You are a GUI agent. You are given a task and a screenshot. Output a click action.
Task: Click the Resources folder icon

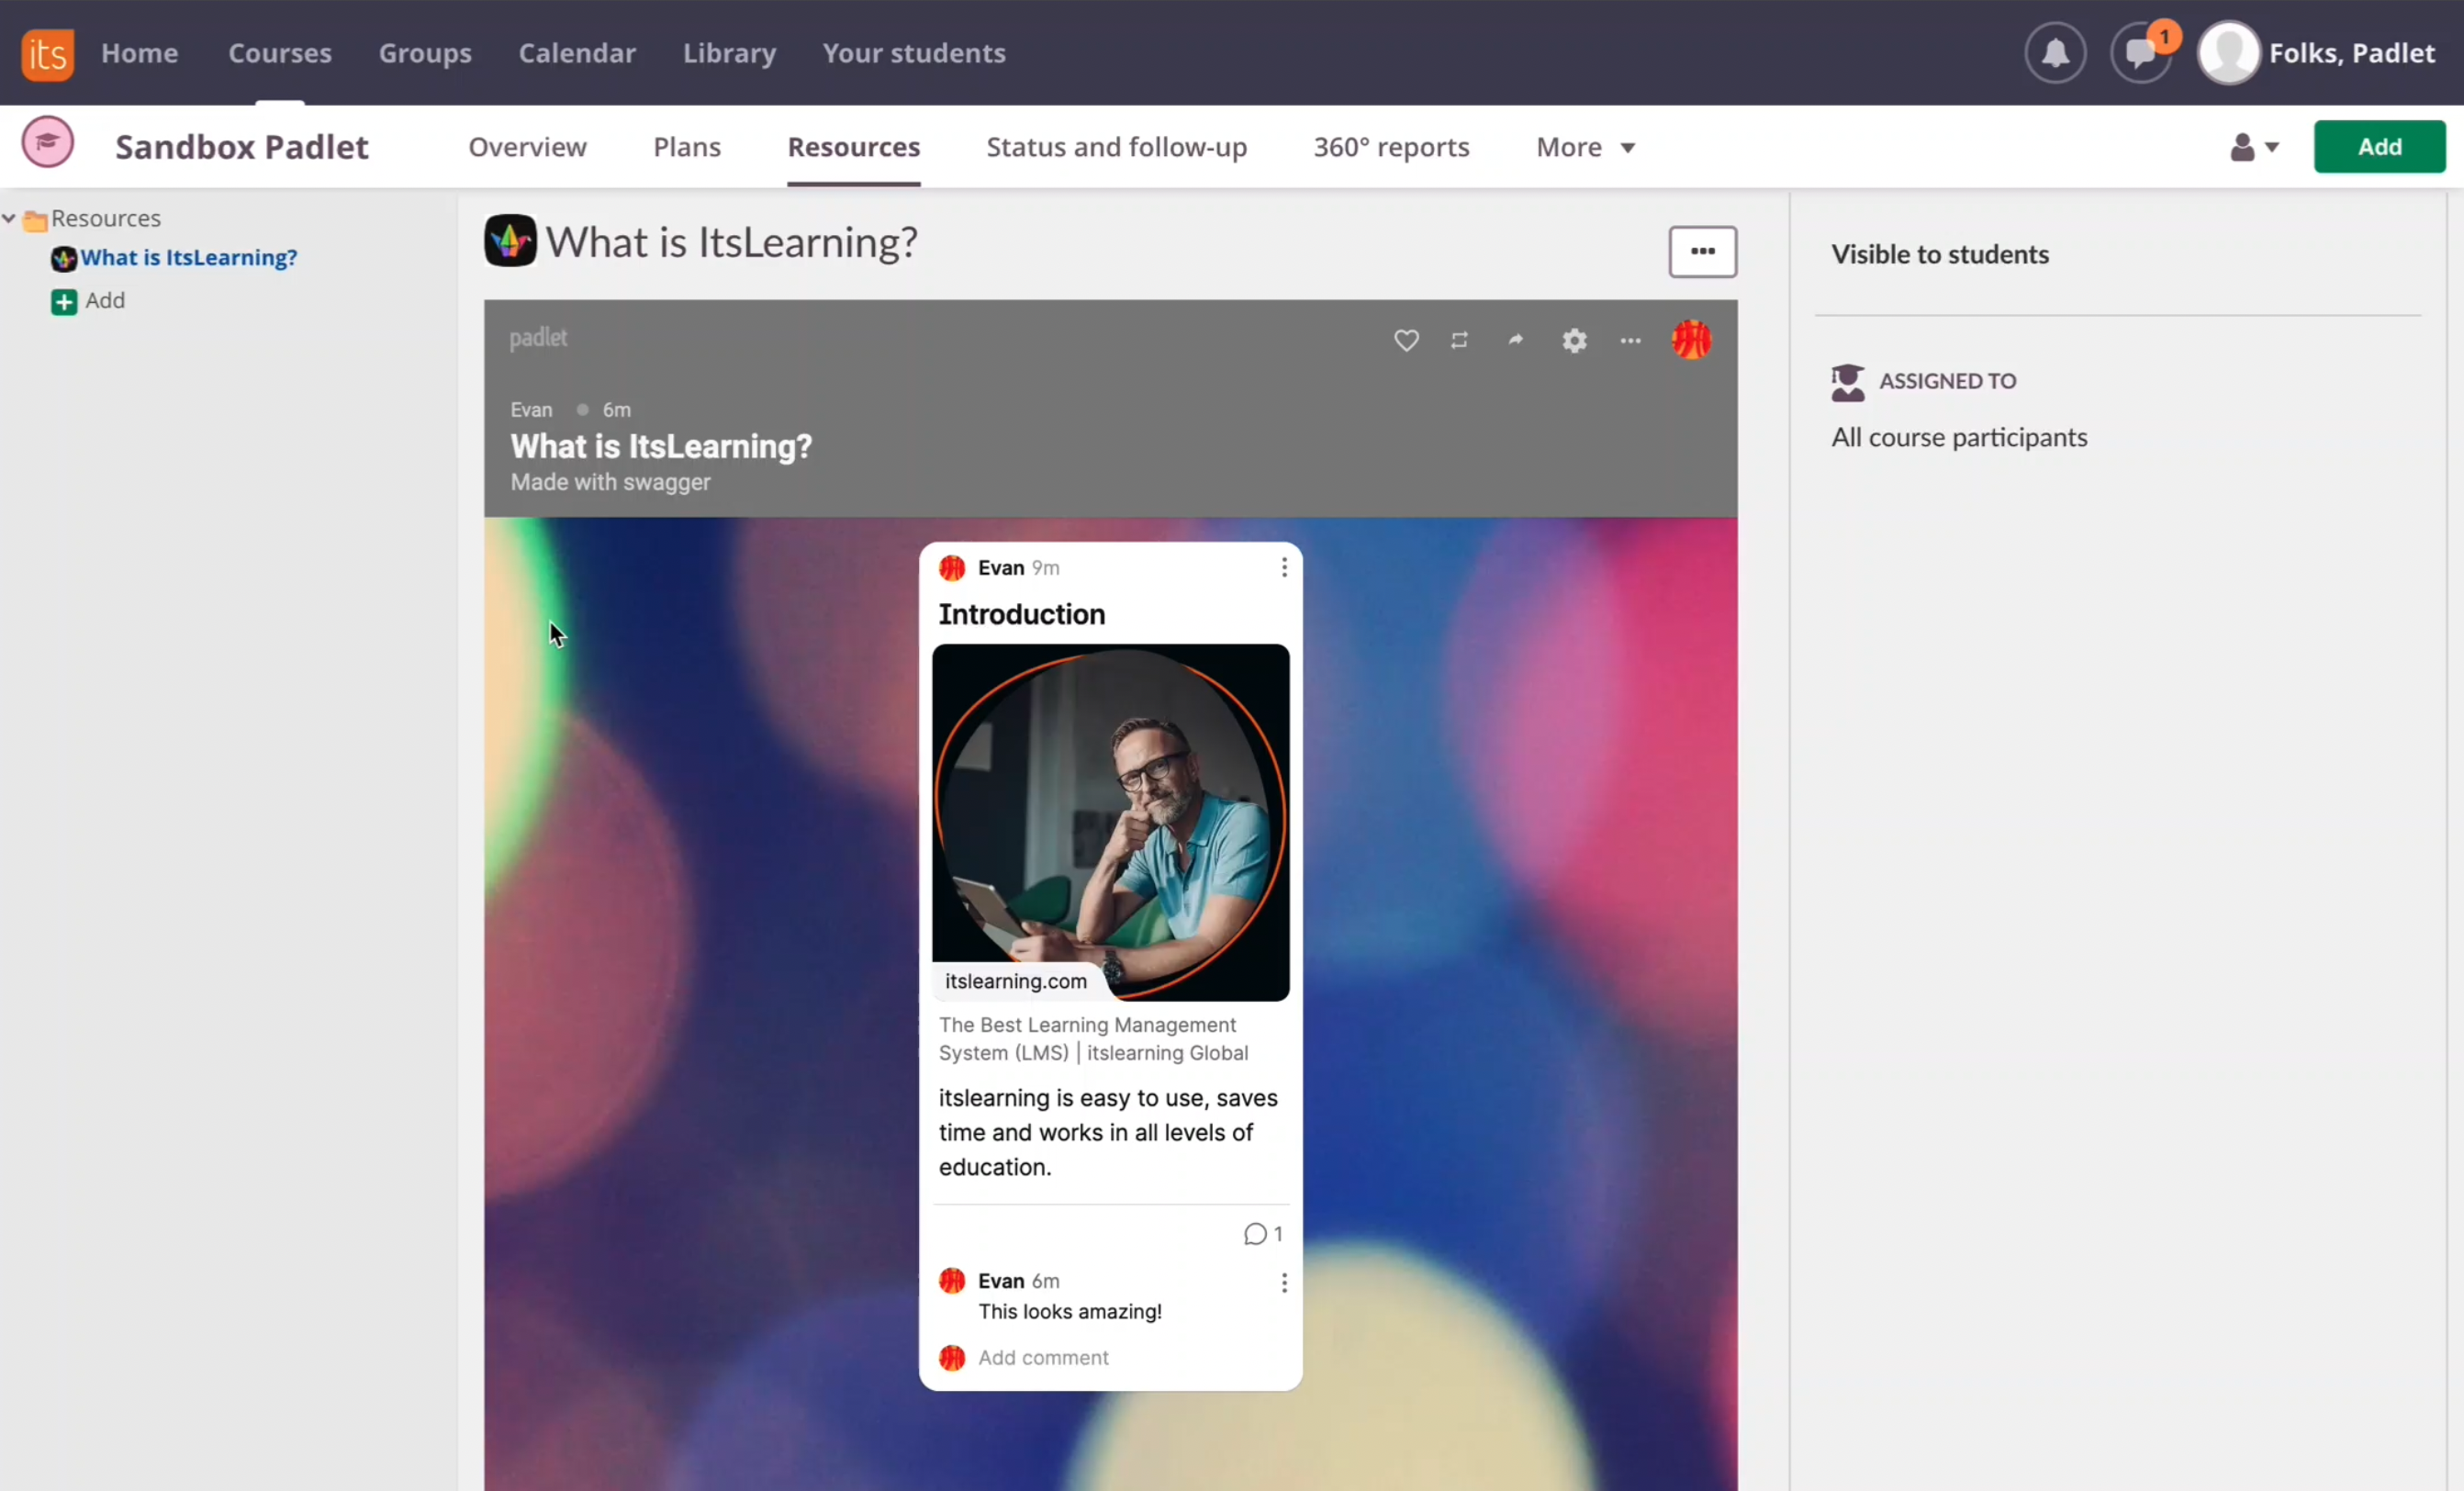click(x=36, y=220)
